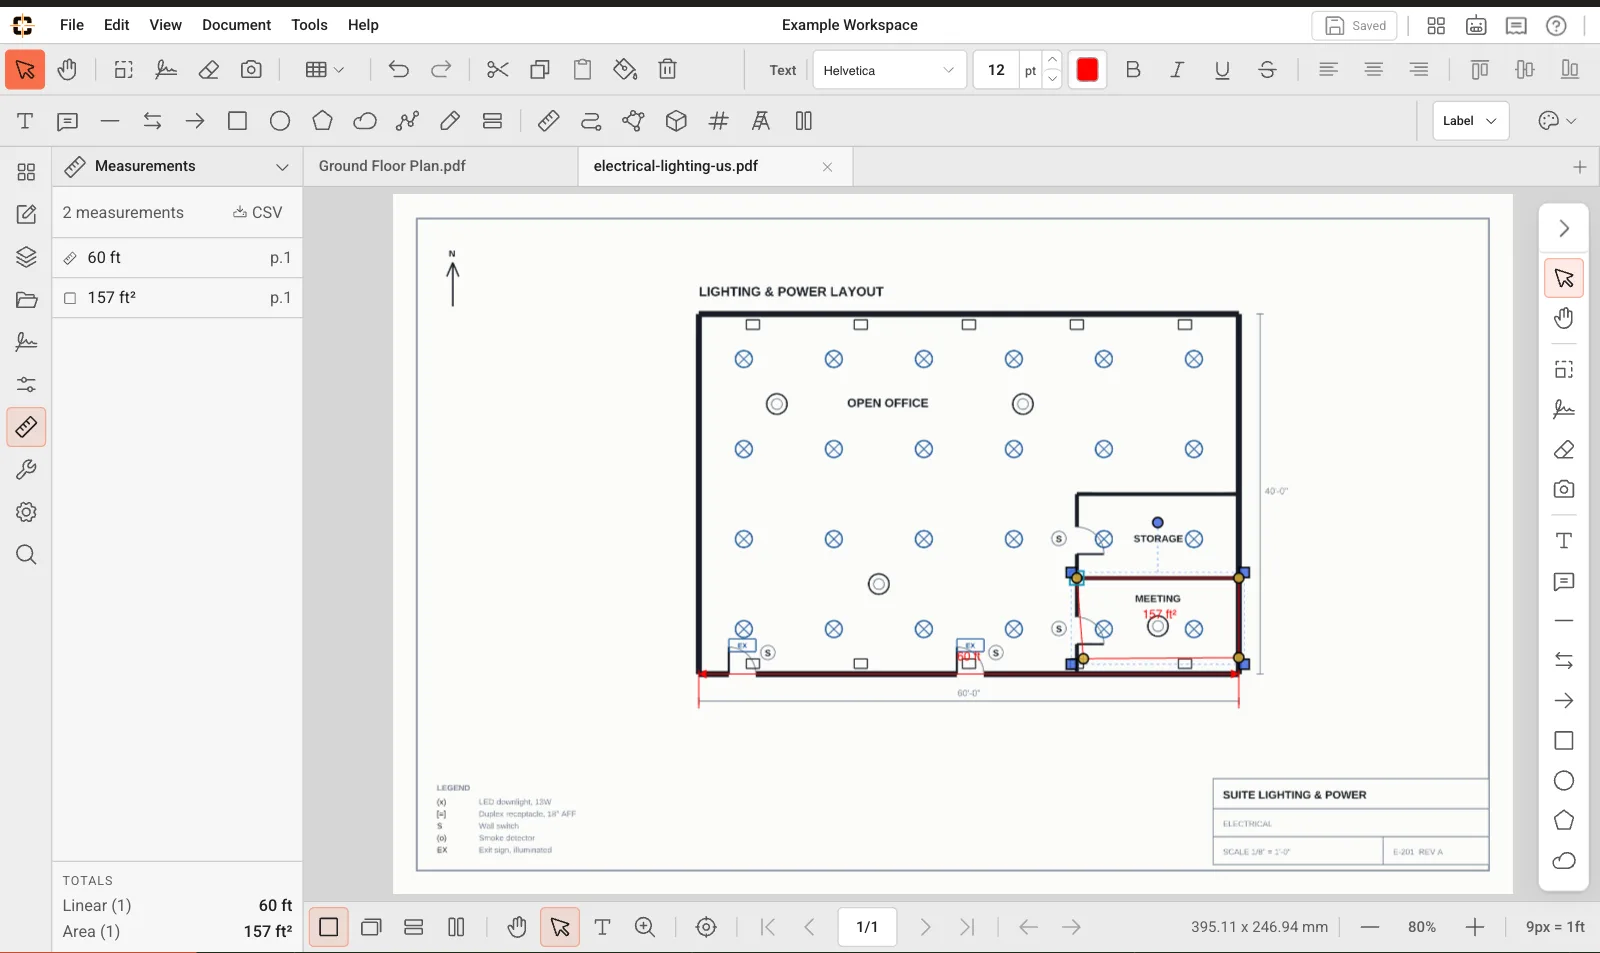Click the red text color swatch
This screenshot has height=953, width=1600.
click(1087, 70)
